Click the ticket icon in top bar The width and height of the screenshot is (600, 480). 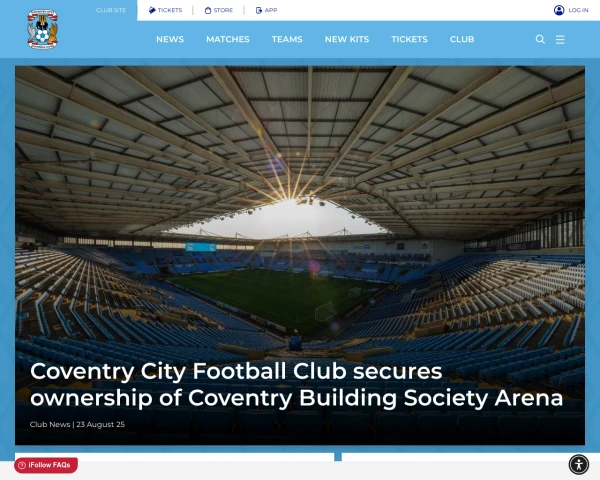pos(152,10)
